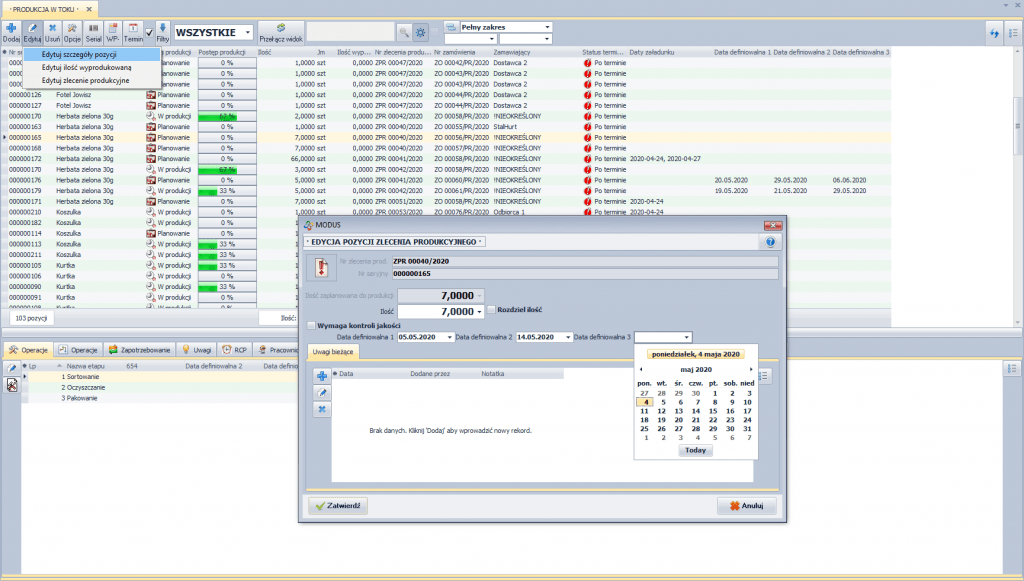Click the 33% progress bar of row 000000113
Screen dimensions: 1024x581
[227, 244]
